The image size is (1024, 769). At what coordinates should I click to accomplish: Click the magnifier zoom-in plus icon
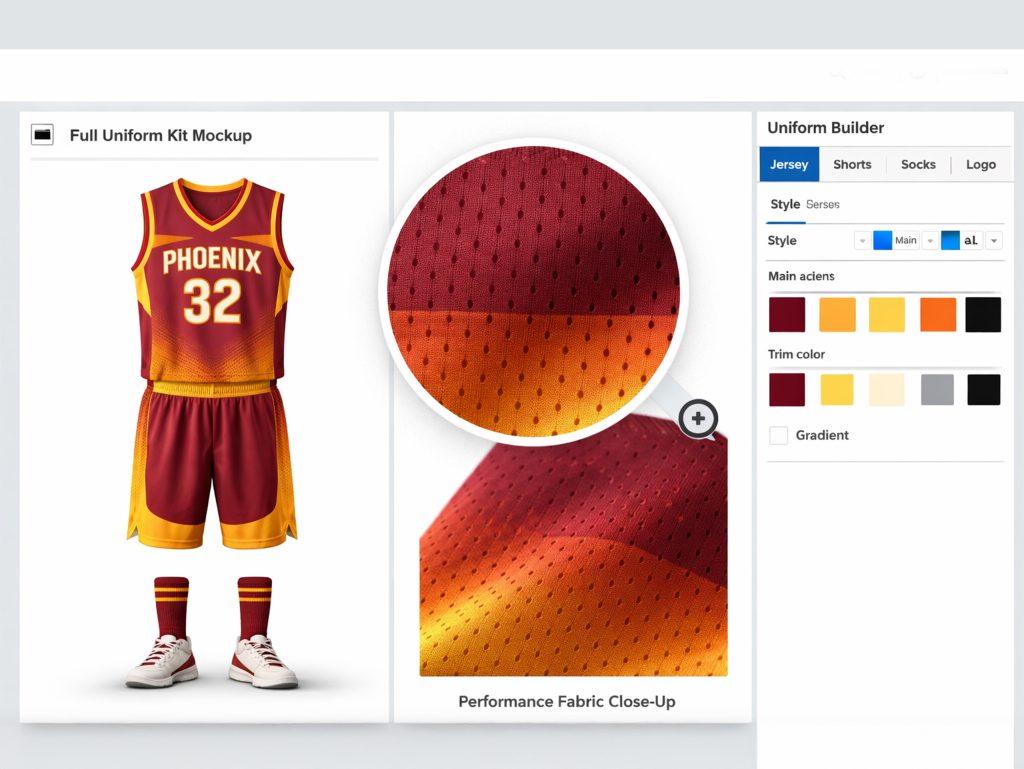pyautogui.click(x=698, y=418)
